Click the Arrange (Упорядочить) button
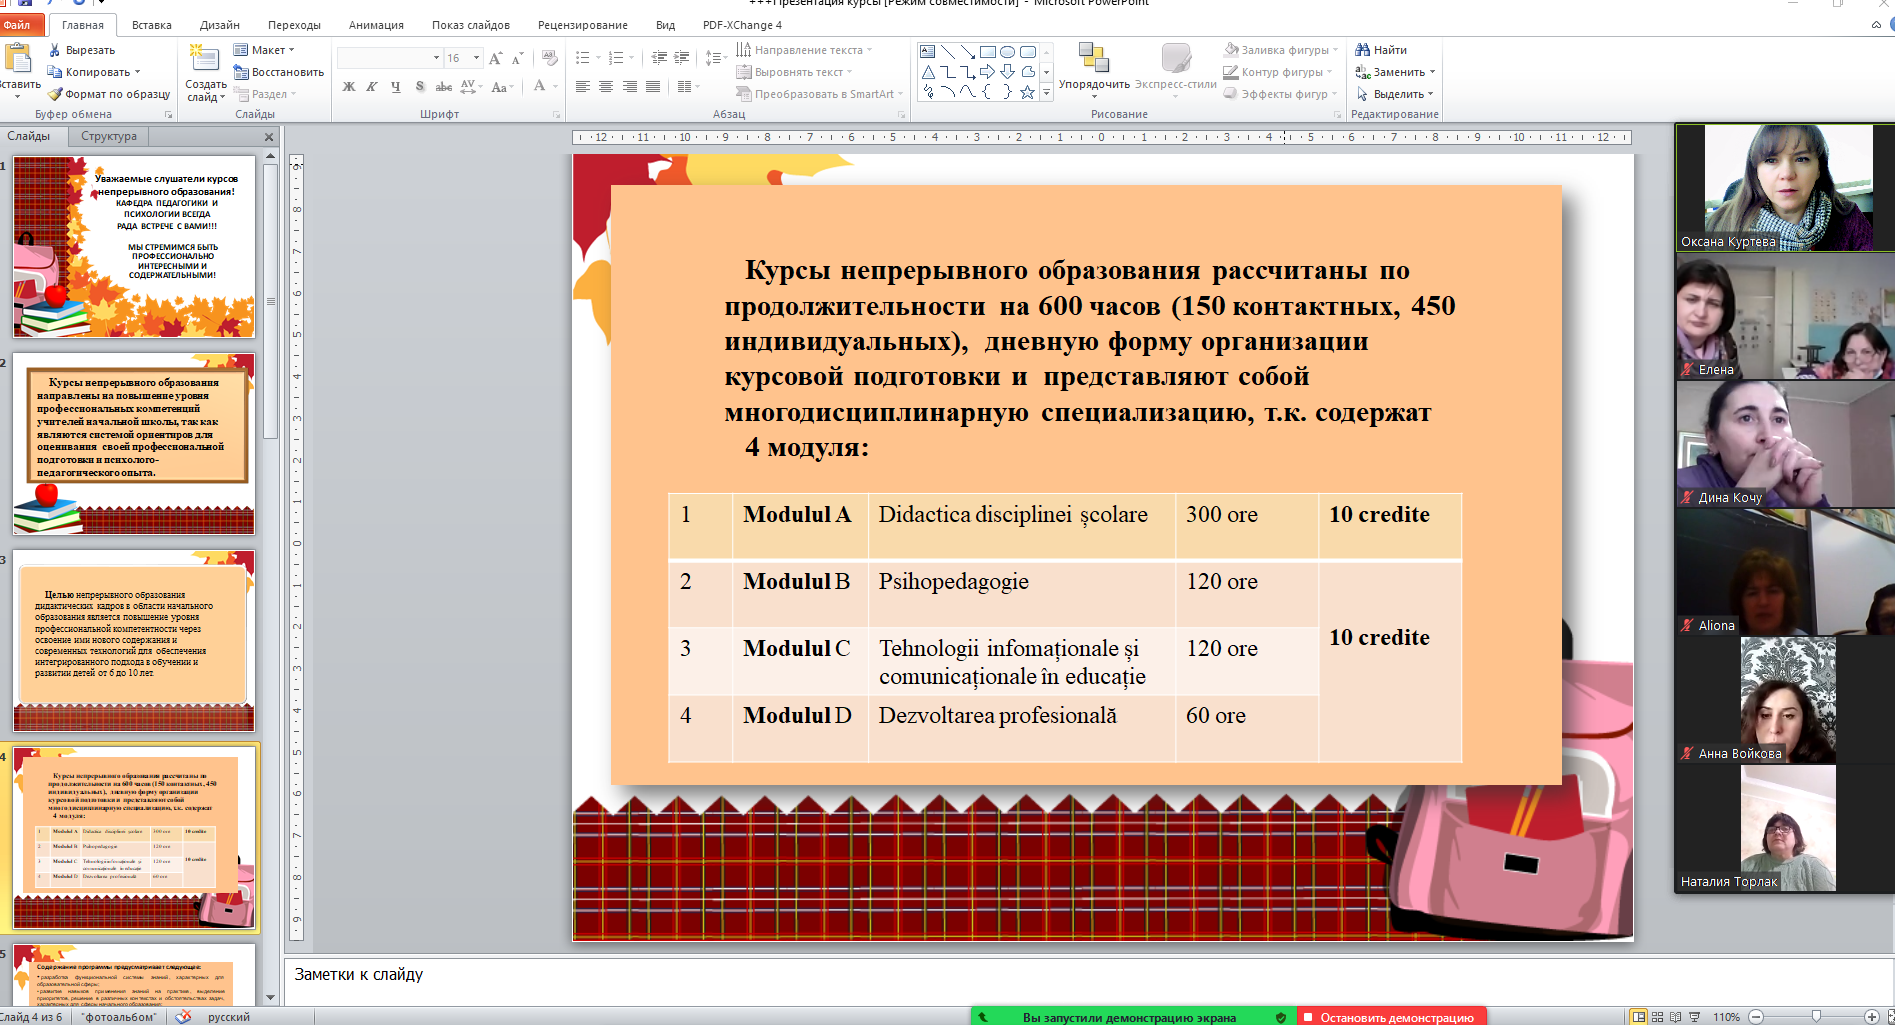The image size is (1895, 1025). coord(1094,68)
